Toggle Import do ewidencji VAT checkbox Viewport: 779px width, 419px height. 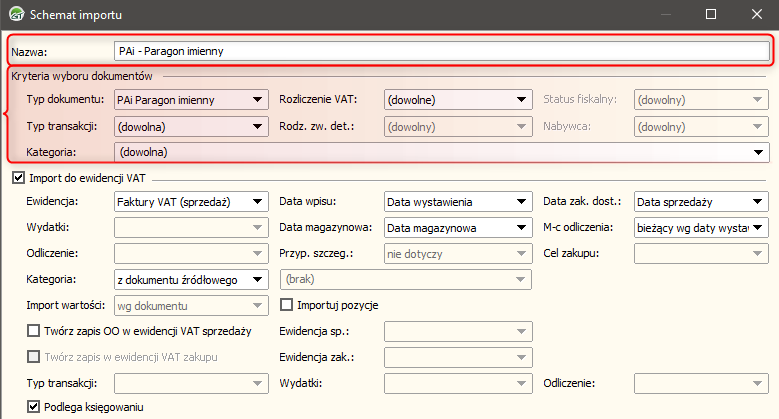[18, 178]
